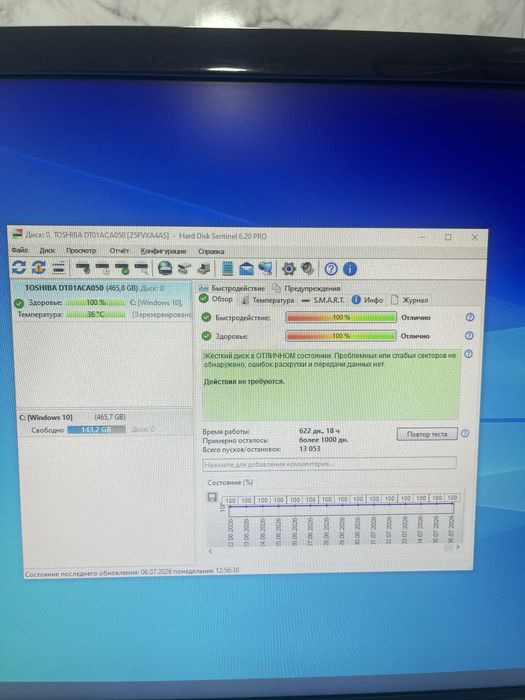Viewport: 525px width, 700px height.
Task: Click the refresh disk status icon
Action: pos(19,268)
